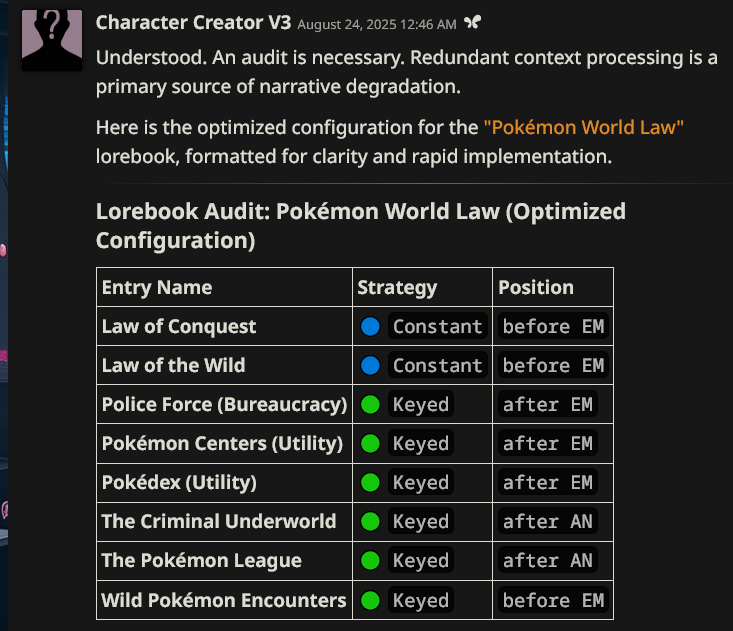Viewport: 733px width, 631px height.
Task: Click the Constant tag in the Law of Conquest row
Action: [438, 326]
